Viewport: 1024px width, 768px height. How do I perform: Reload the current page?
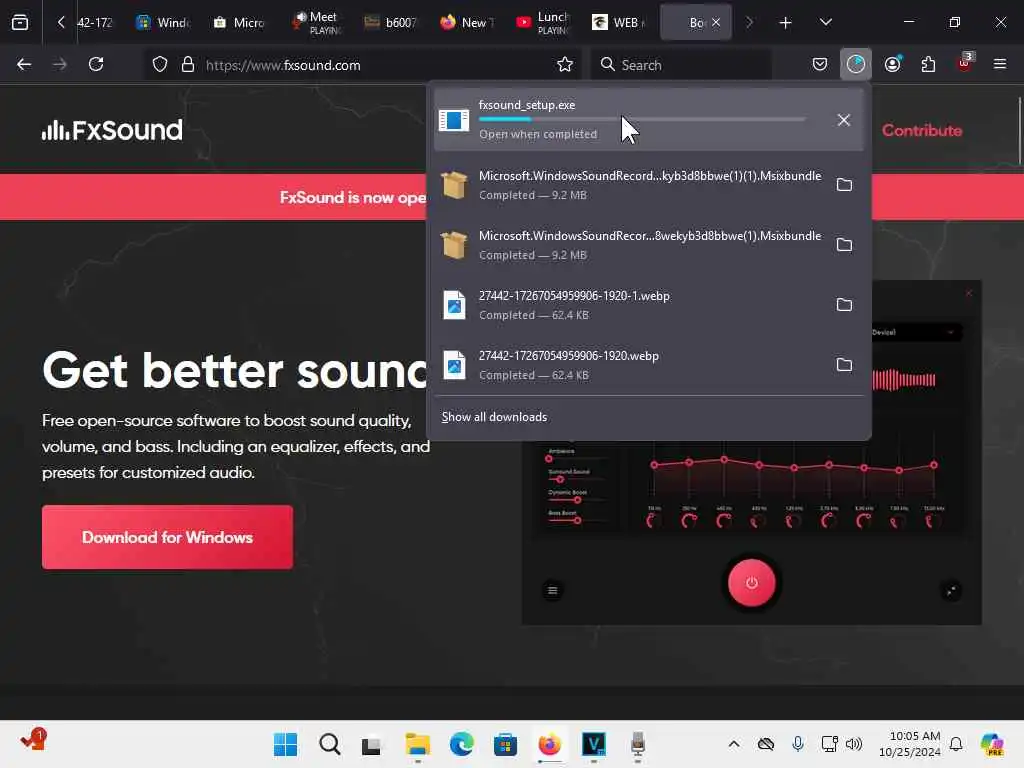coord(96,65)
